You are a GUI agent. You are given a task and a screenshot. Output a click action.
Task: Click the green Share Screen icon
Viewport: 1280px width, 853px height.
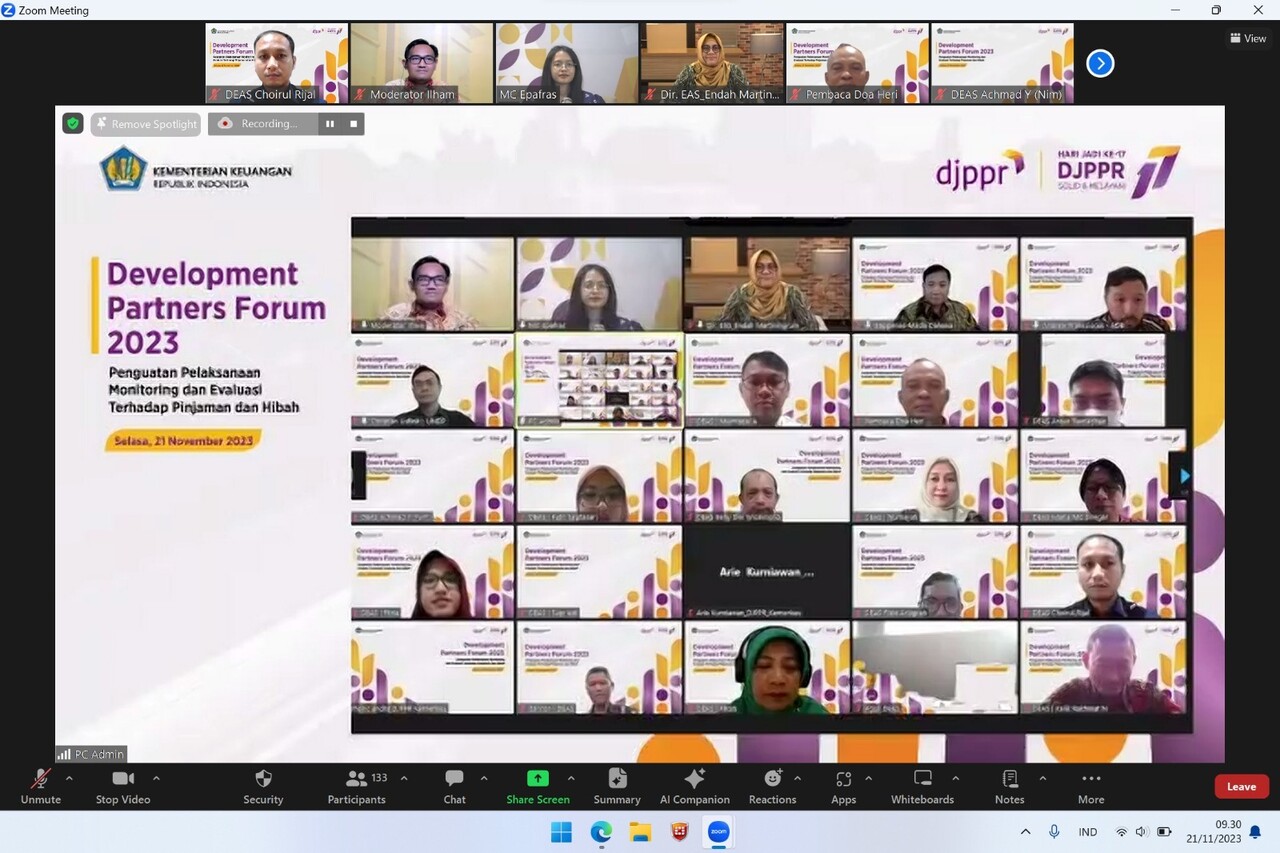pos(537,779)
